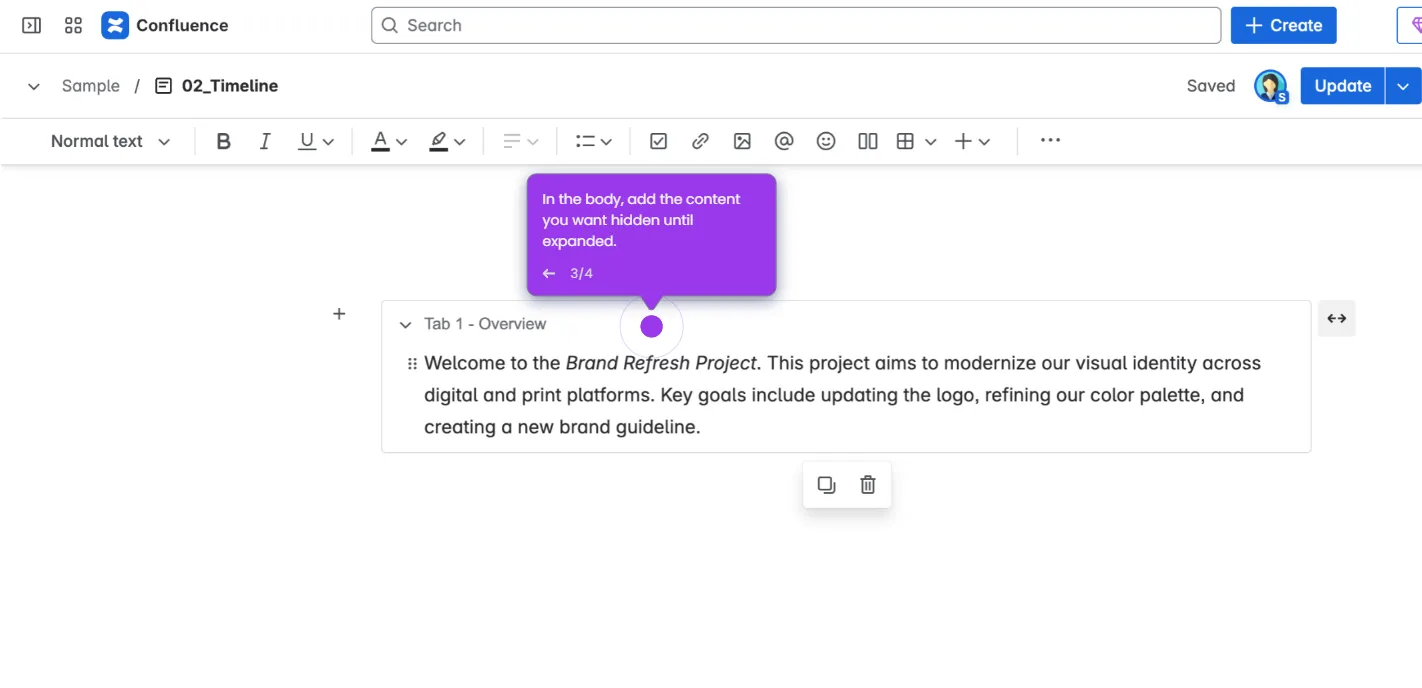Delete the expand block
Viewport: 1422px width, 688px height.
click(x=868, y=485)
